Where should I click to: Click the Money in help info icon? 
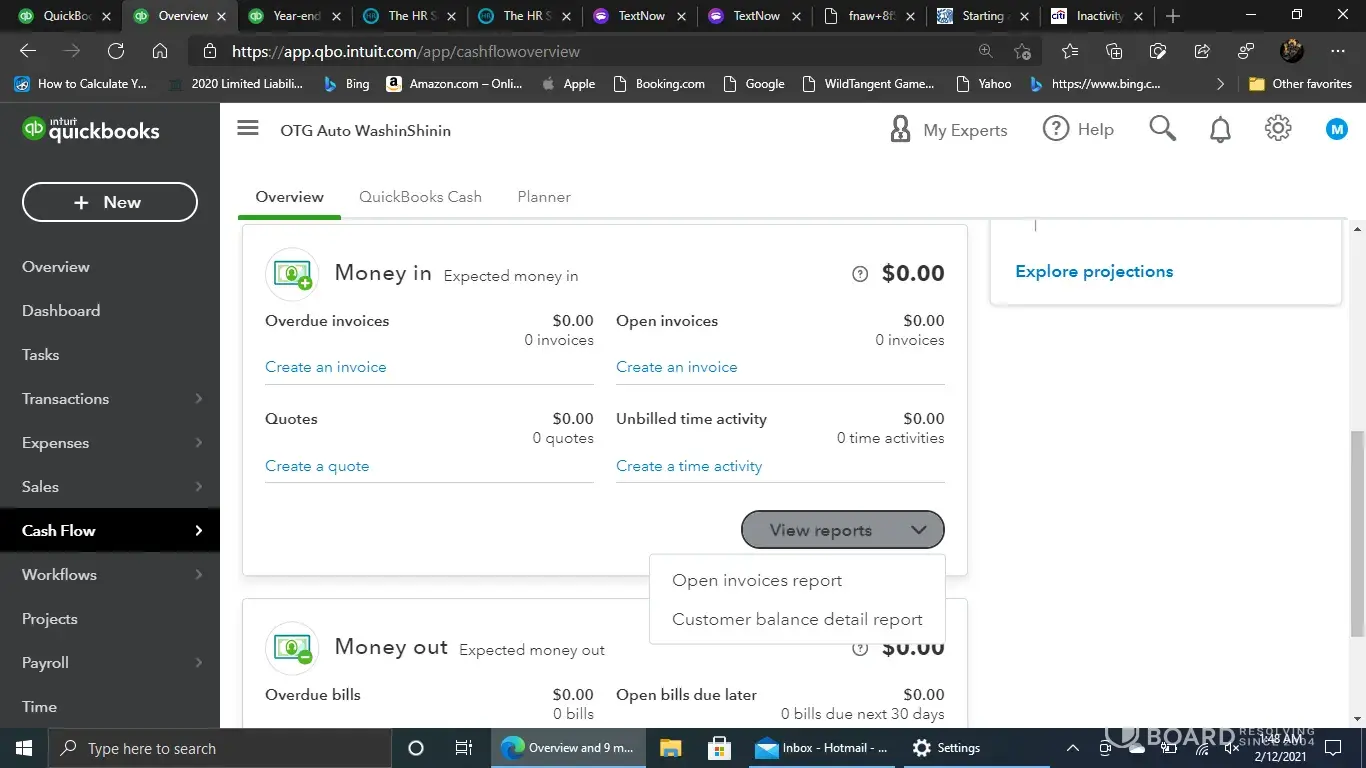click(x=860, y=274)
